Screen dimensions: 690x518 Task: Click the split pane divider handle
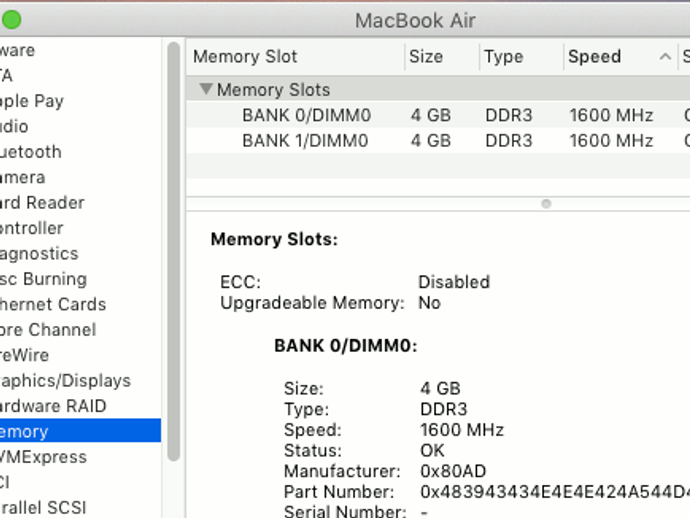[x=546, y=204]
